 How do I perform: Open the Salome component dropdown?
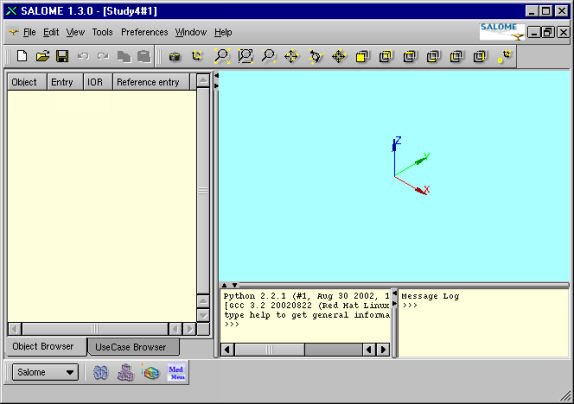(45, 372)
